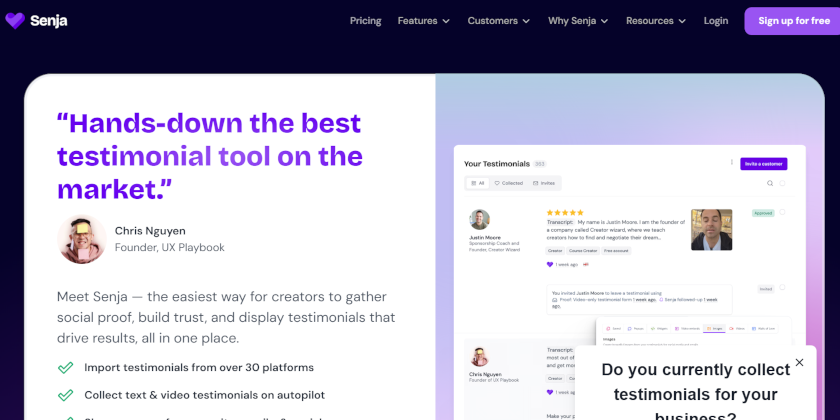Viewport: 840px width, 420px height.
Task: Toggle the select-all circle beside search
Action: pyautogui.click(x=782, y=183)
